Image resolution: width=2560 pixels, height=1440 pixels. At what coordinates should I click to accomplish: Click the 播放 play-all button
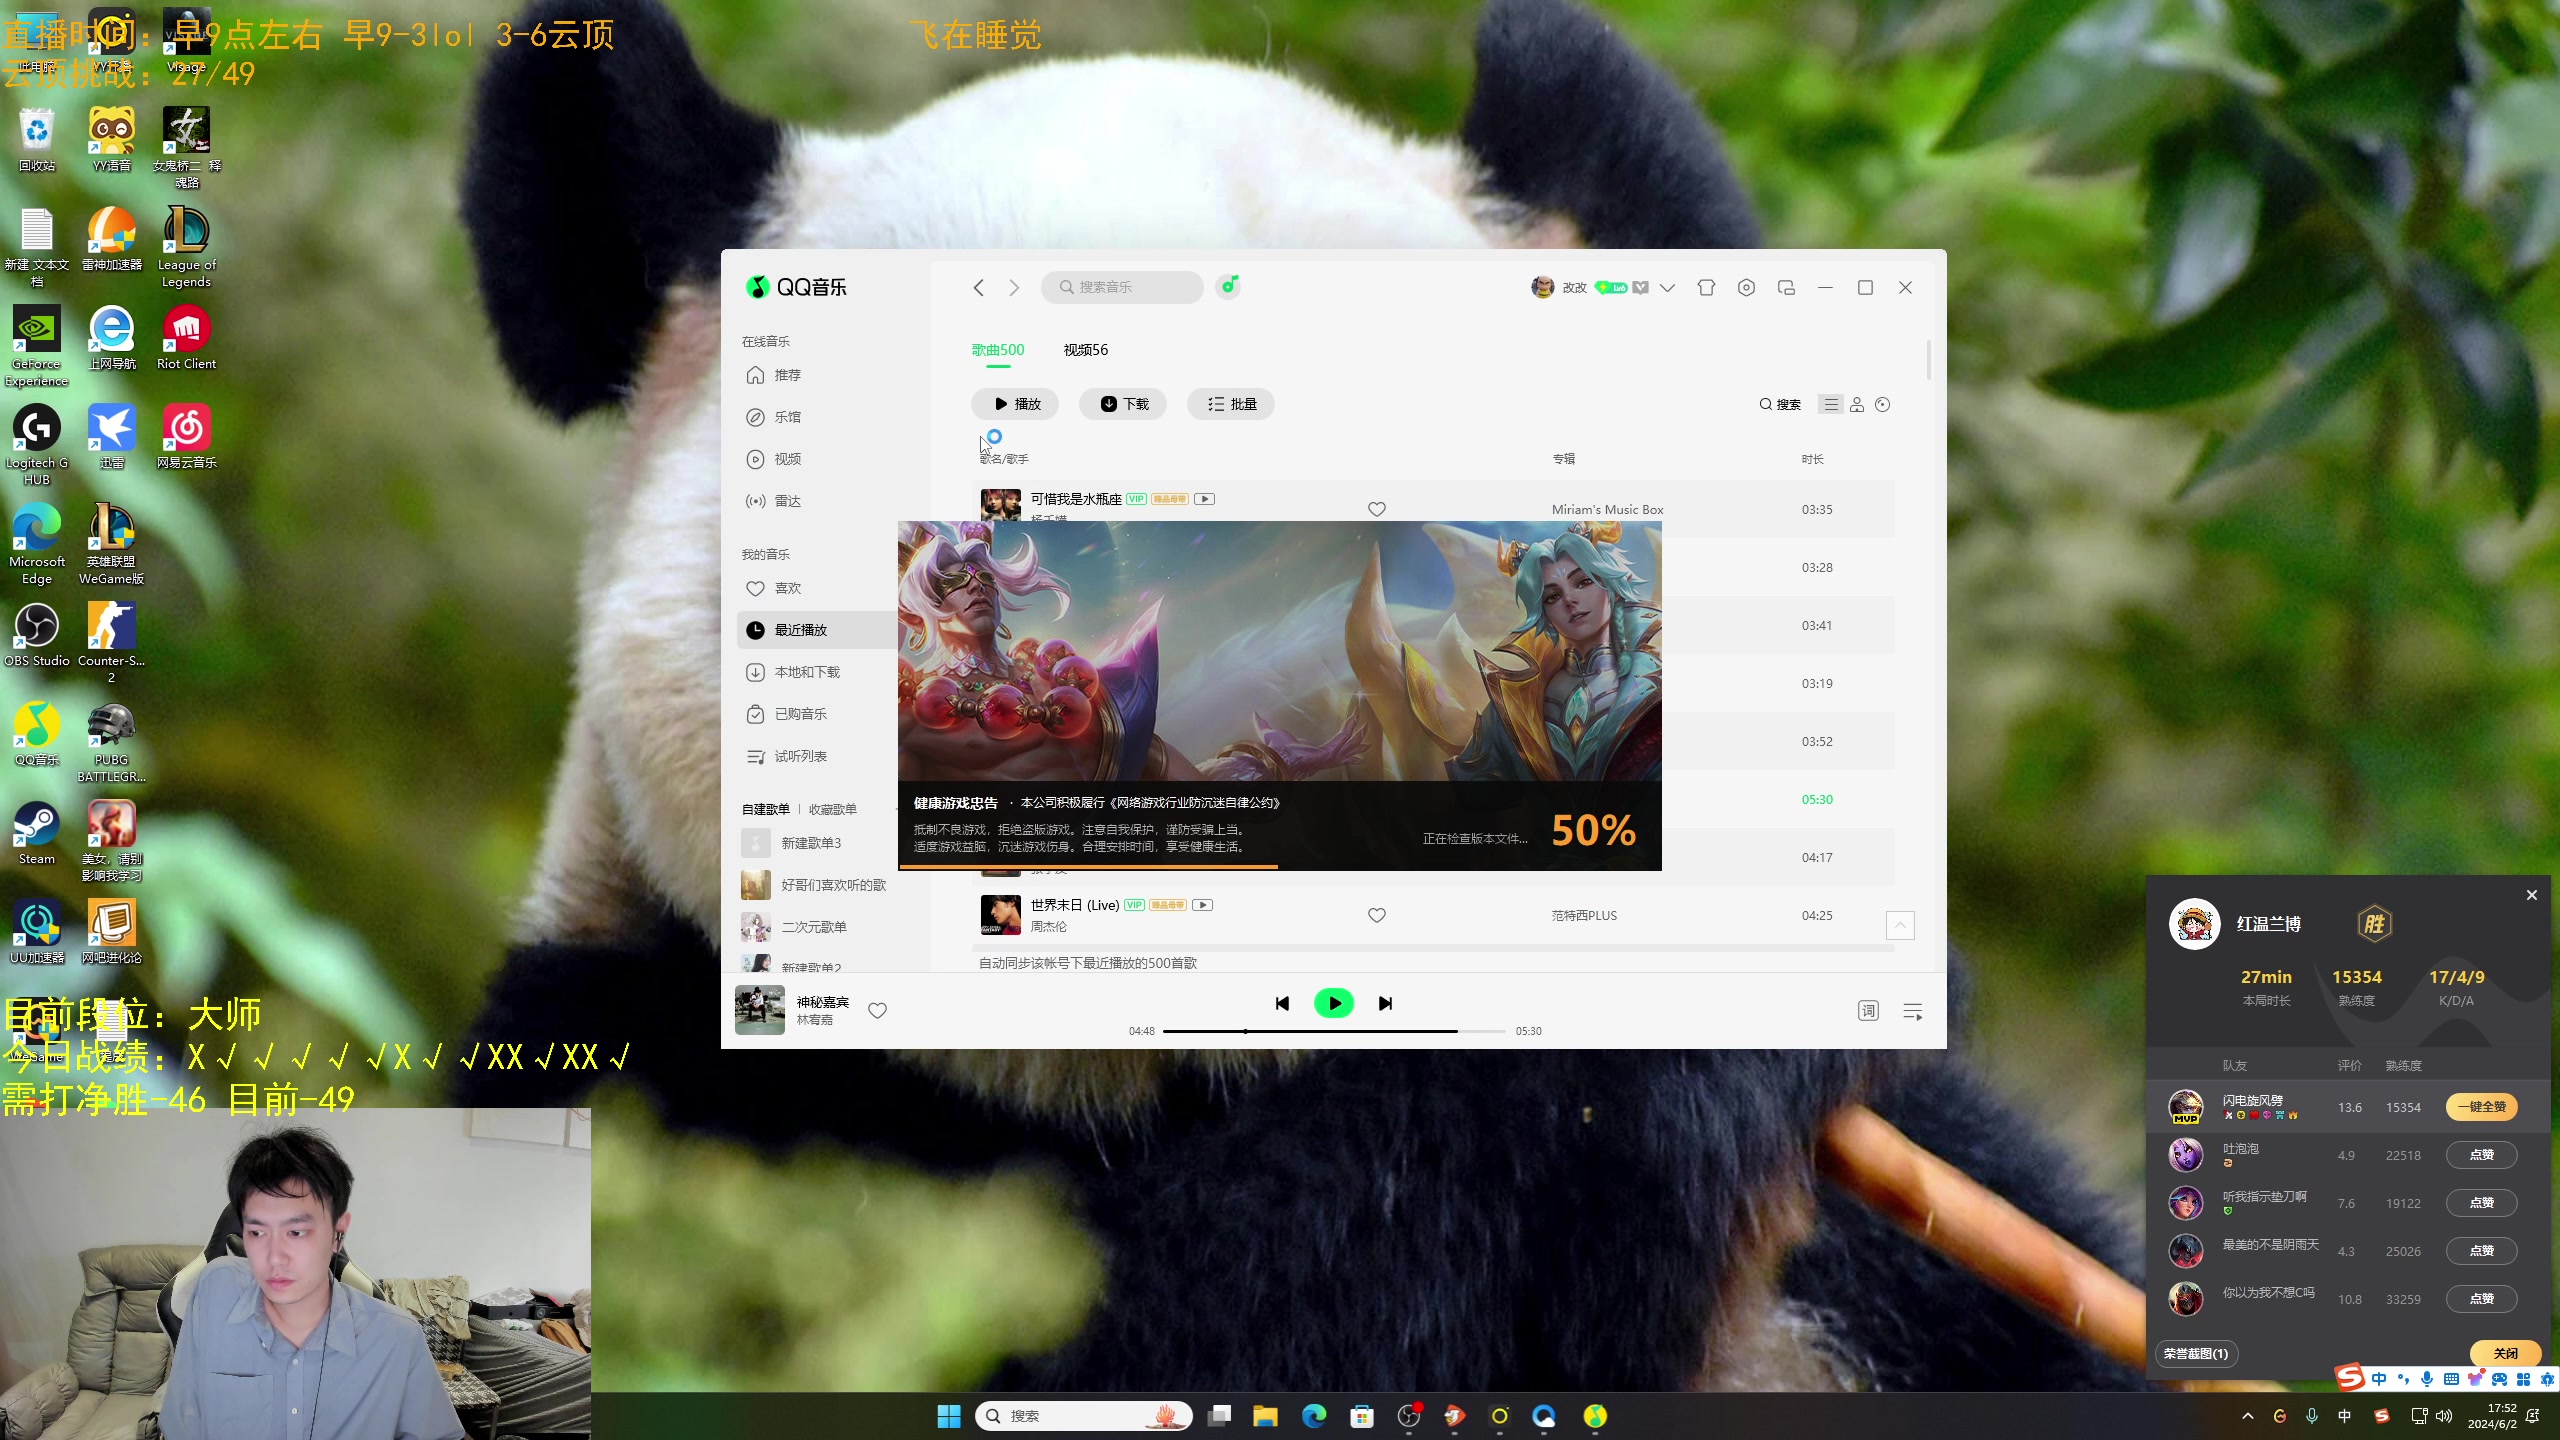(x=1015, y=404)
